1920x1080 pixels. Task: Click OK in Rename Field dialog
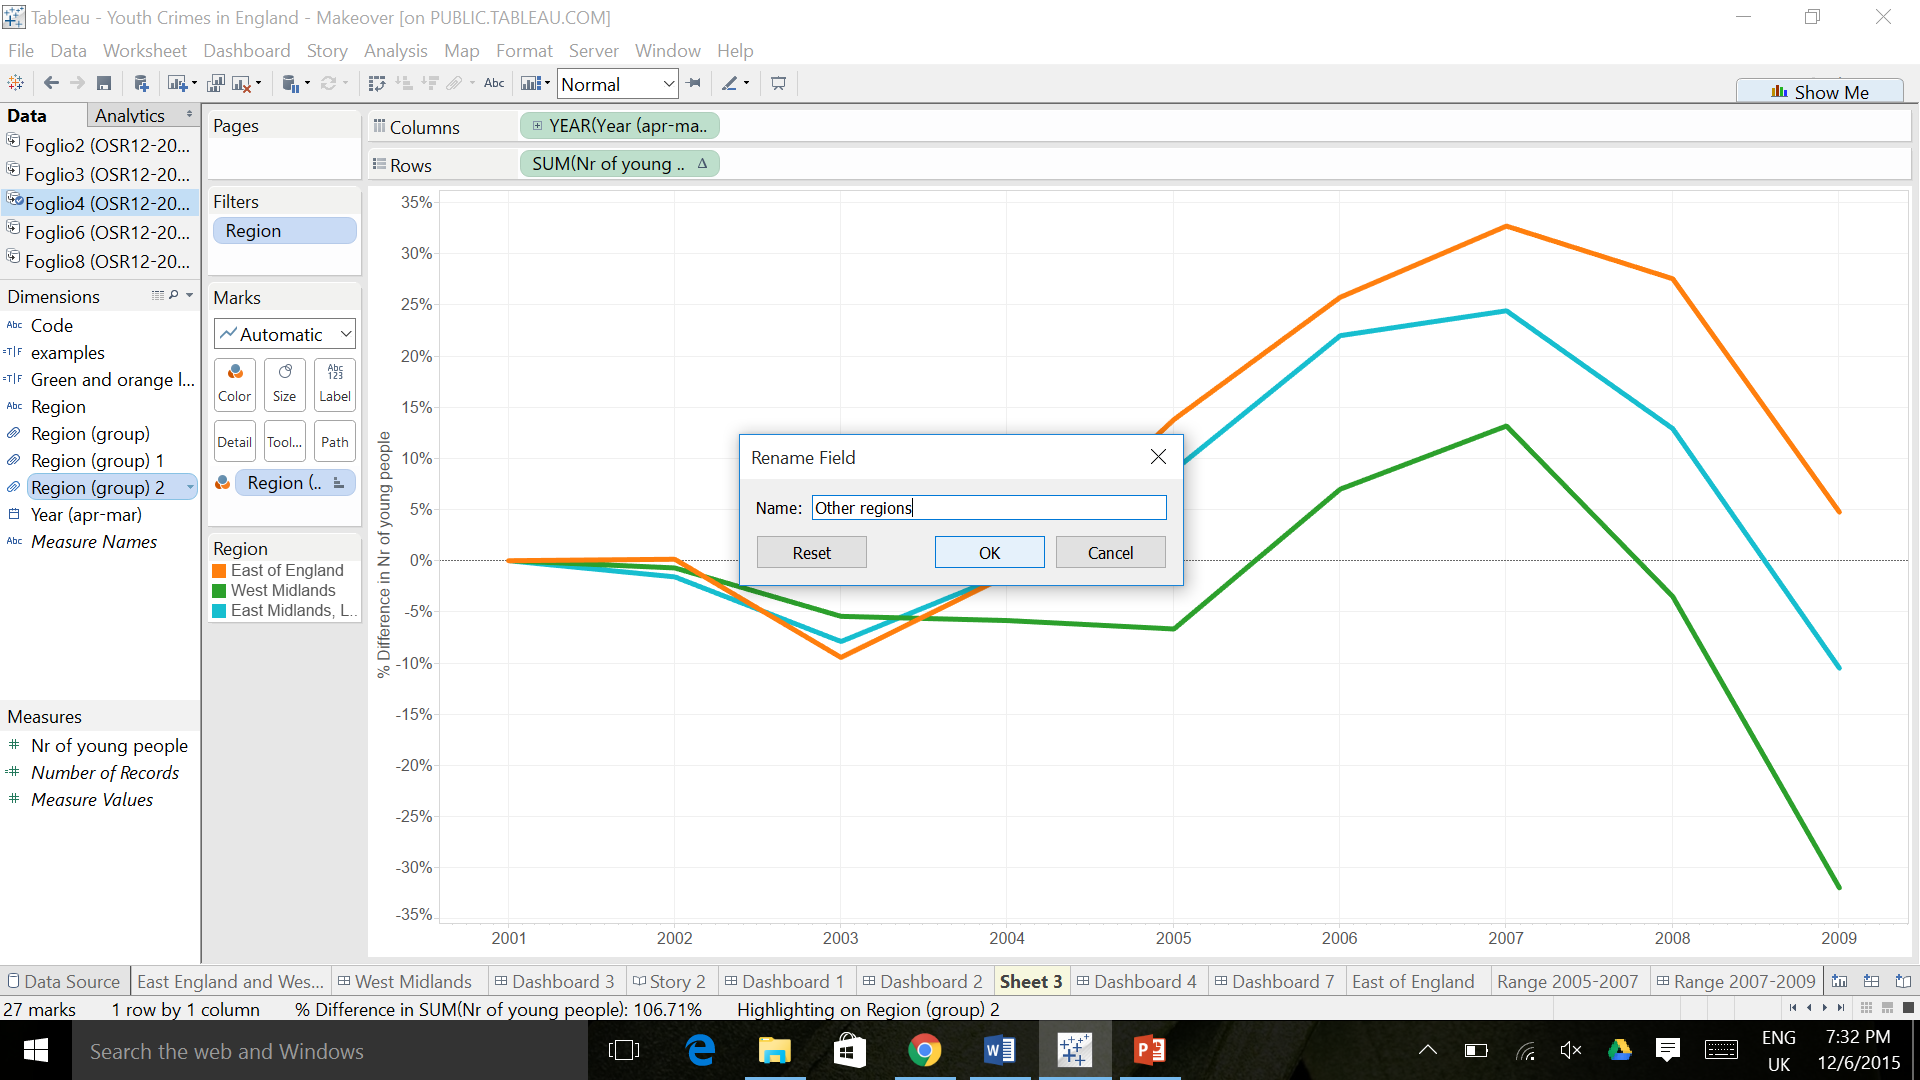pyautogui.click(x=989, y=553)
